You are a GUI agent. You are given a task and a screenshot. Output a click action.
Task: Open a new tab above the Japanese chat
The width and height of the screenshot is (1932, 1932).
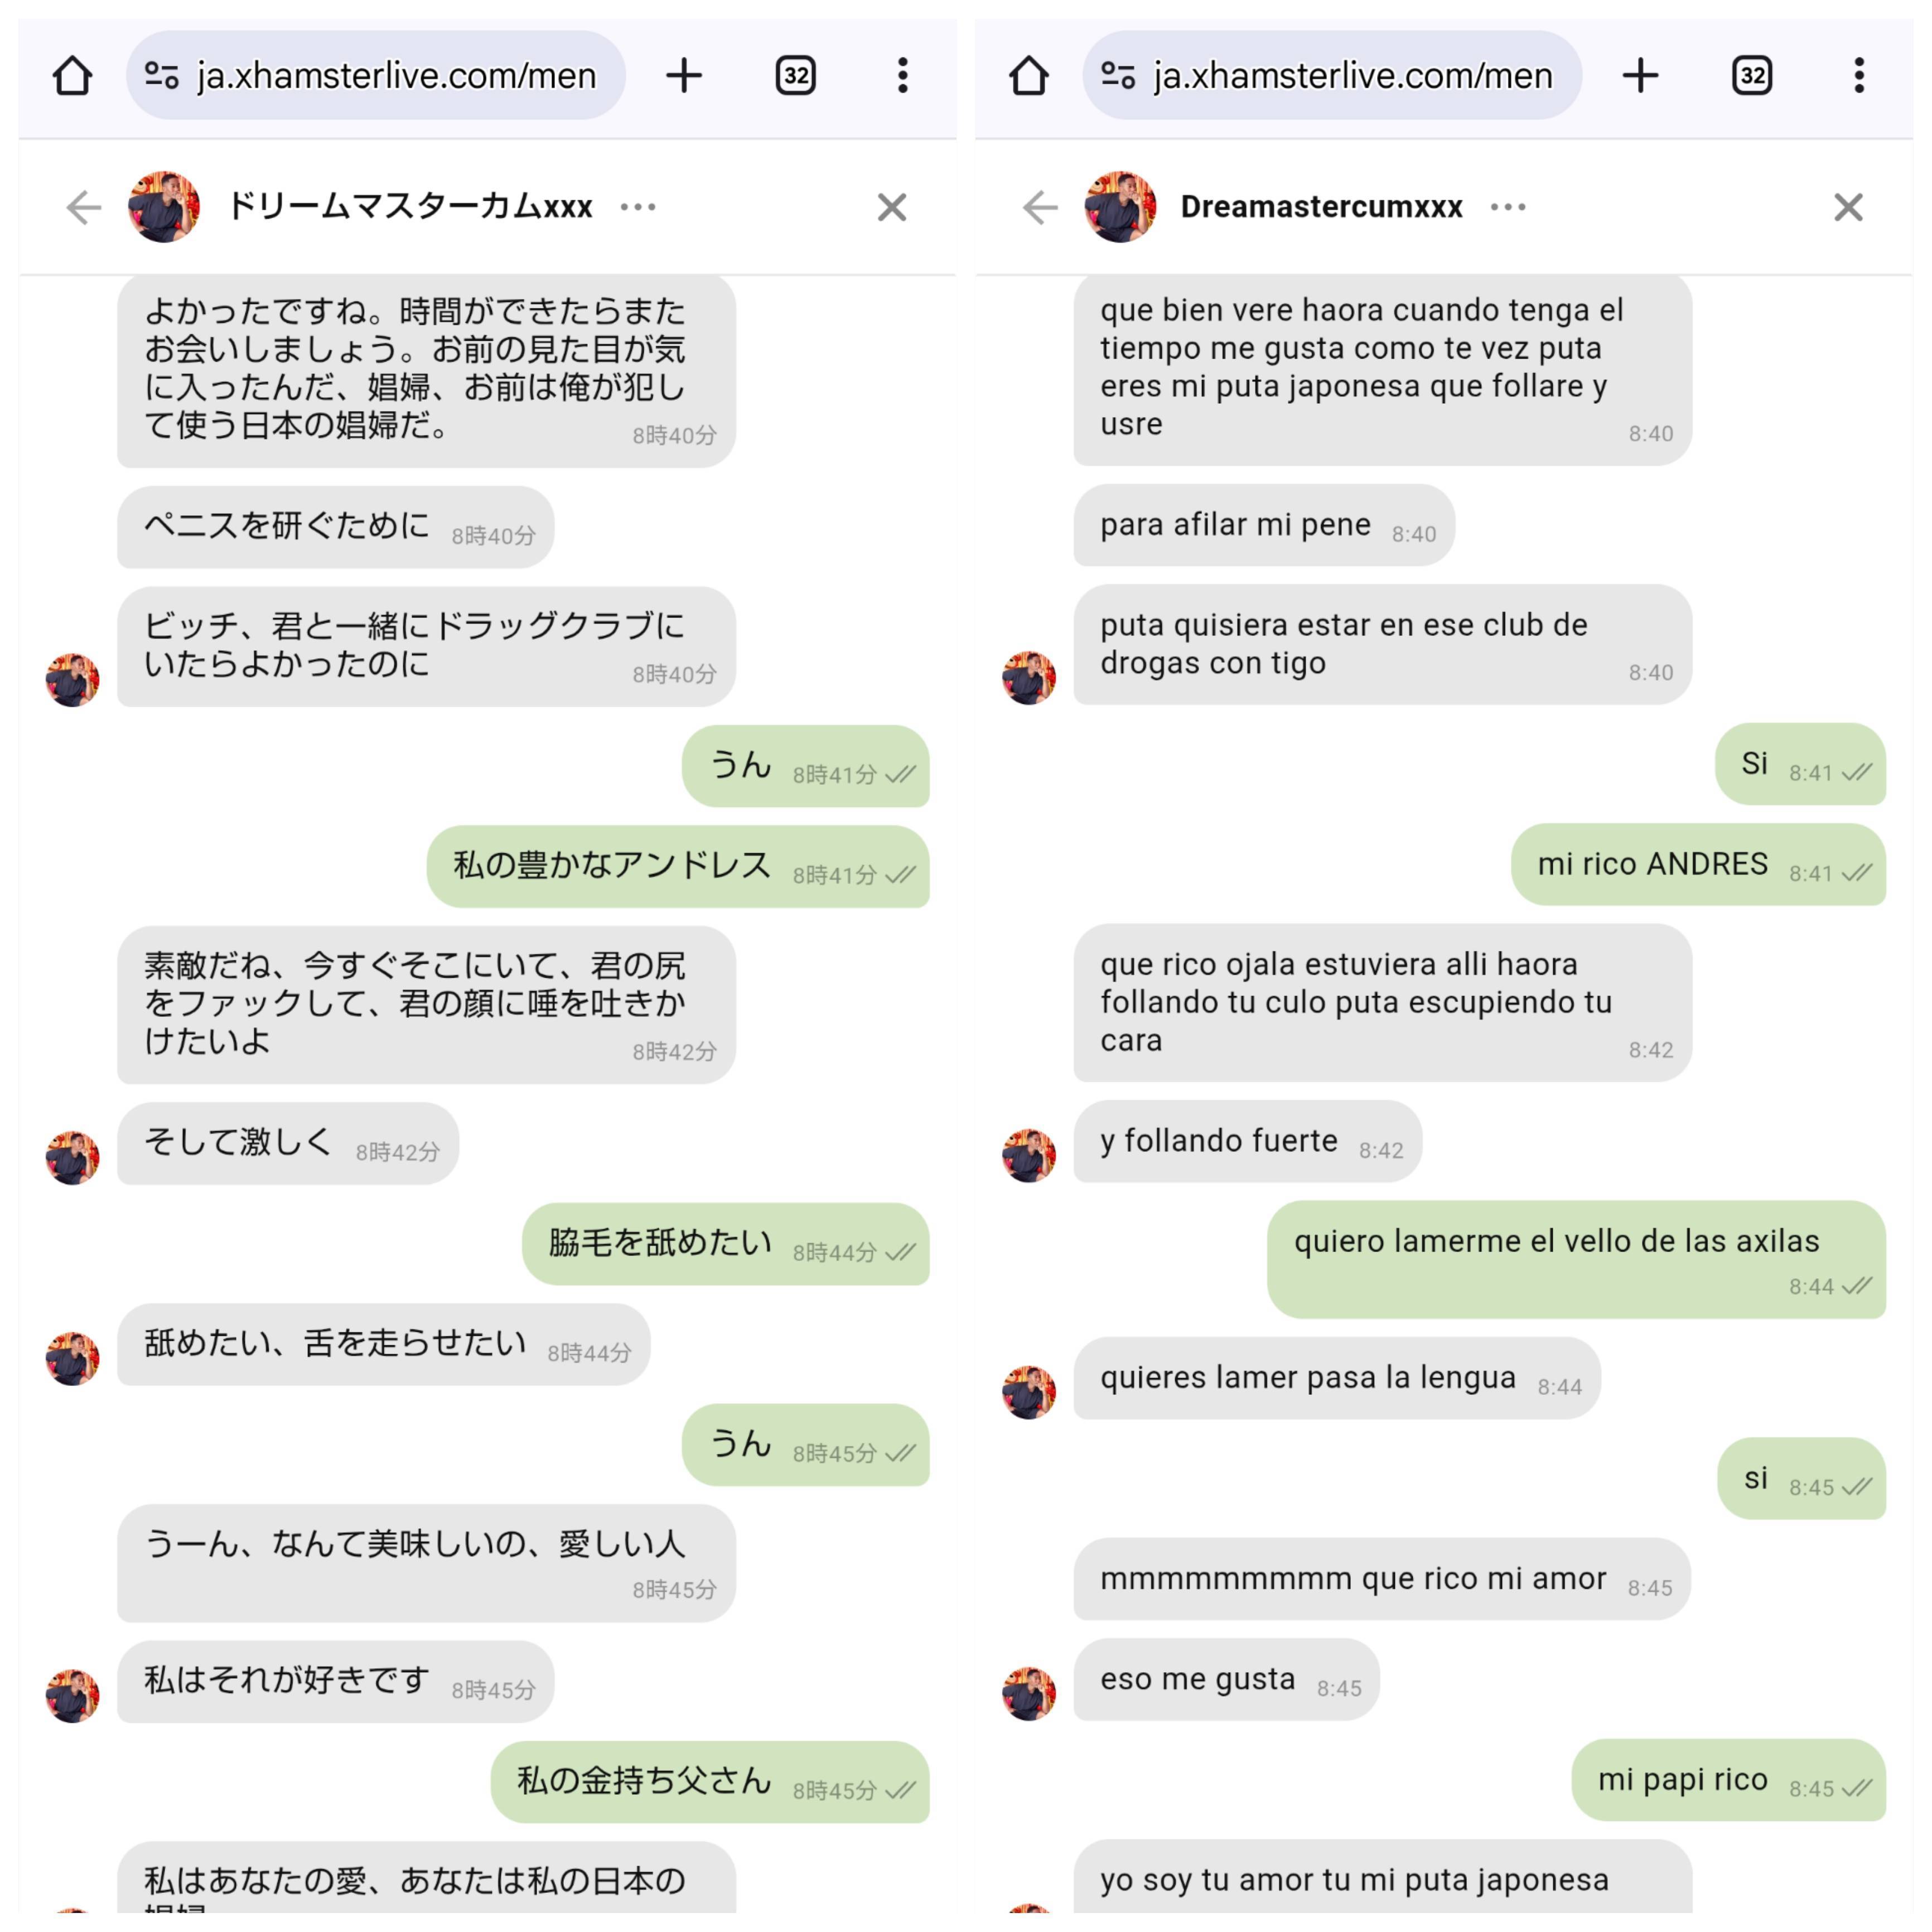click(x=684, y=76)
